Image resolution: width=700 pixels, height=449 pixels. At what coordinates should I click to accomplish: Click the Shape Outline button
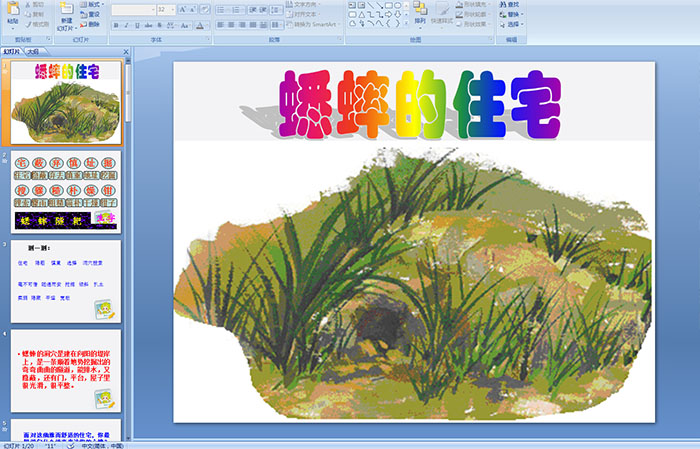pyautogui.click(x=474, y=14)
